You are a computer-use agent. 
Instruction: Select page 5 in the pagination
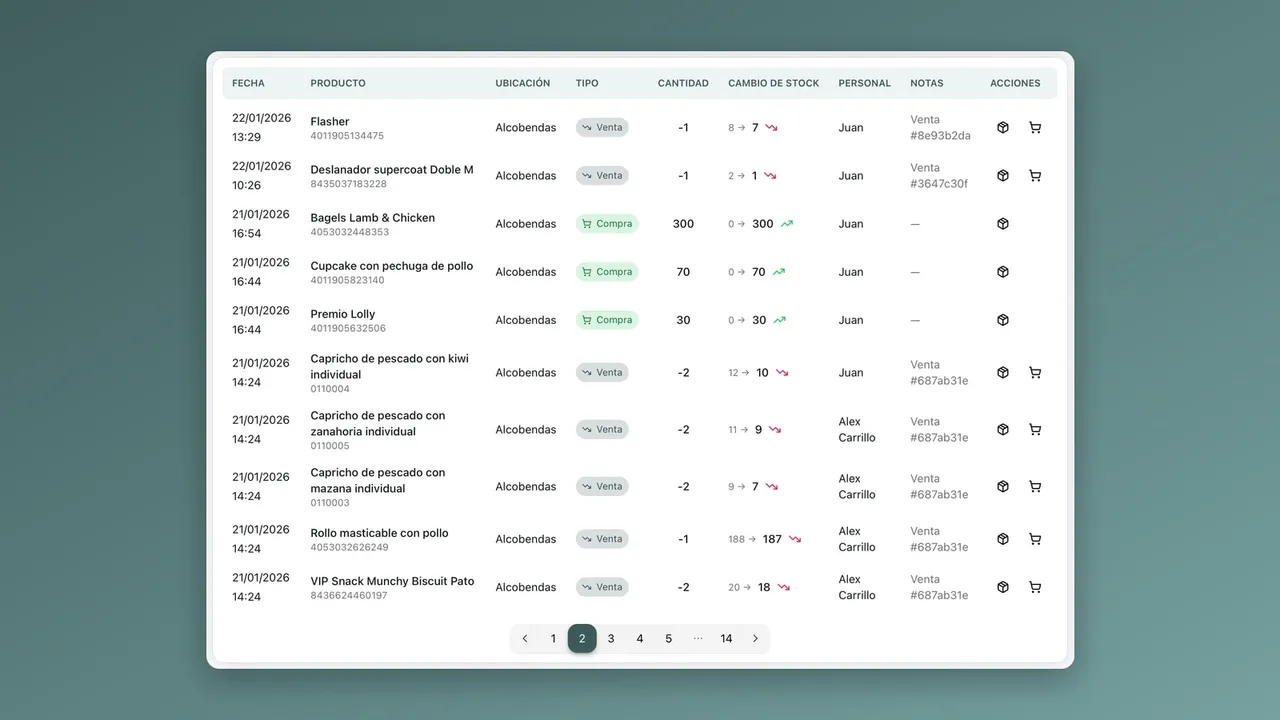coord(669,639)
